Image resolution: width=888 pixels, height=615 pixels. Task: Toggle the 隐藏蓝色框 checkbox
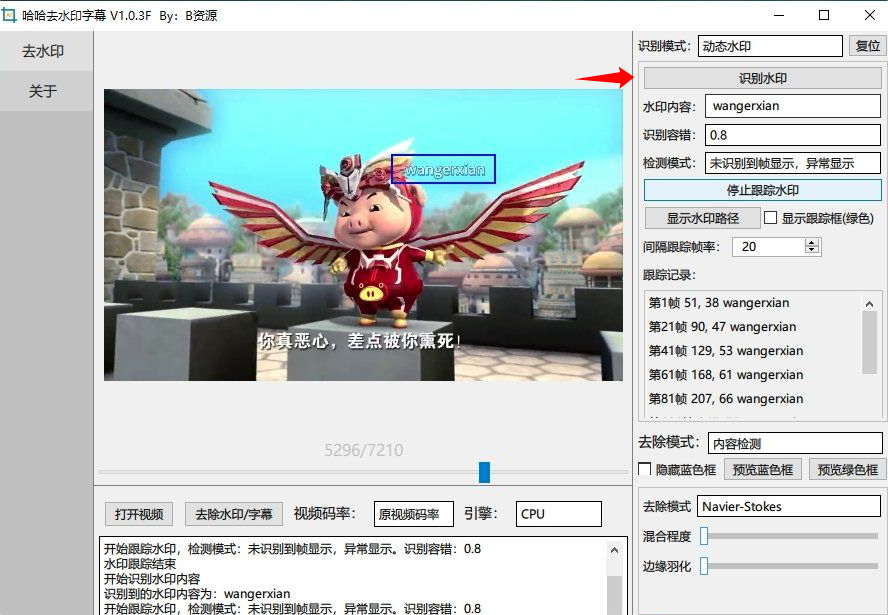(x=645, y=470)
